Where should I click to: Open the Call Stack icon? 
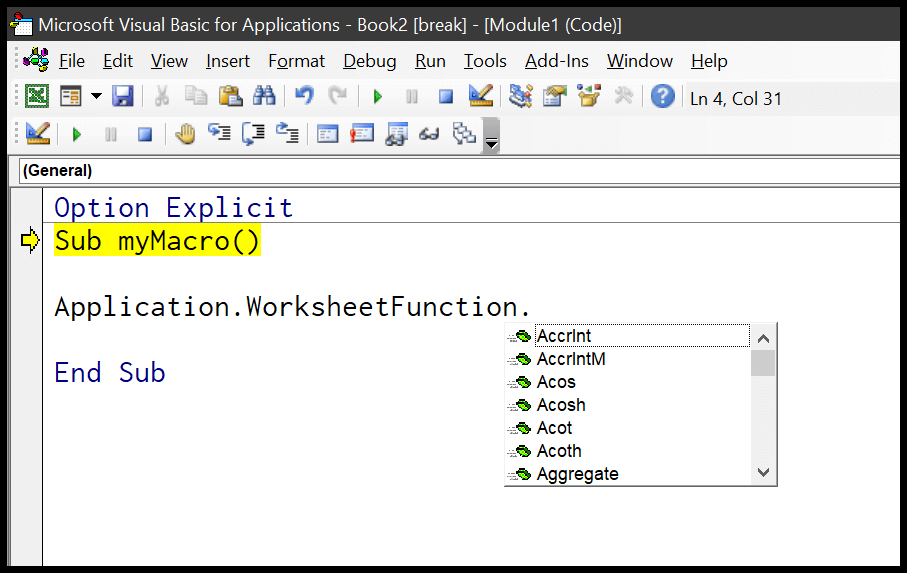[463, 134]
